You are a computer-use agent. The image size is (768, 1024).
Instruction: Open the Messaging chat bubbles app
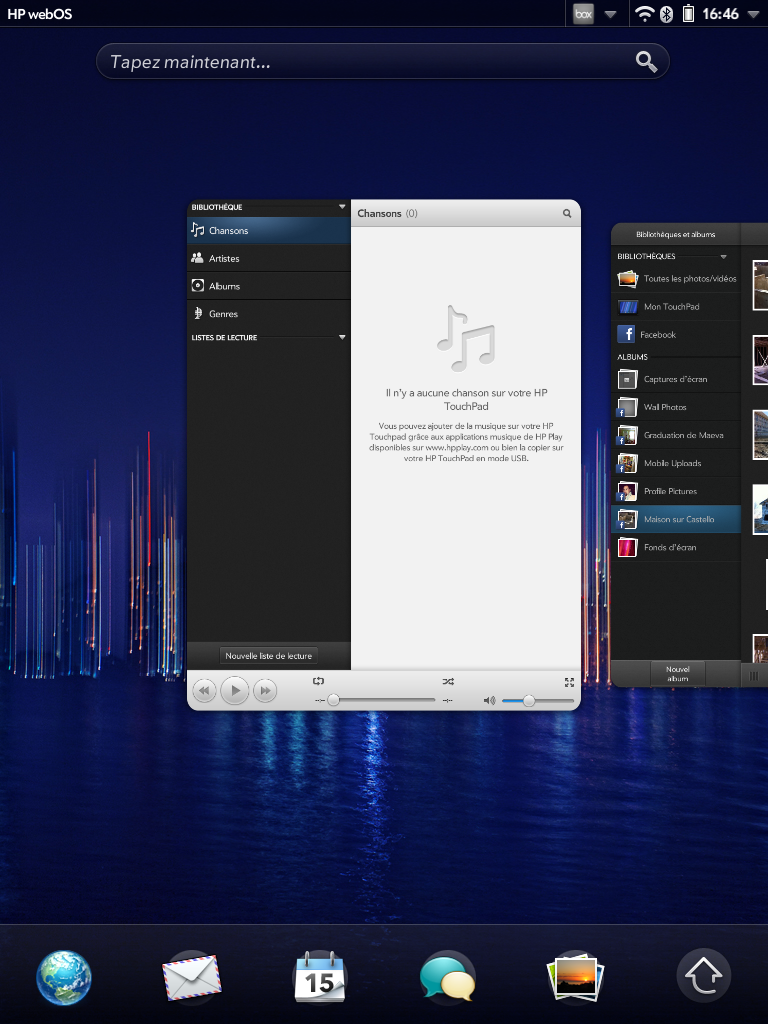point(447,978)
